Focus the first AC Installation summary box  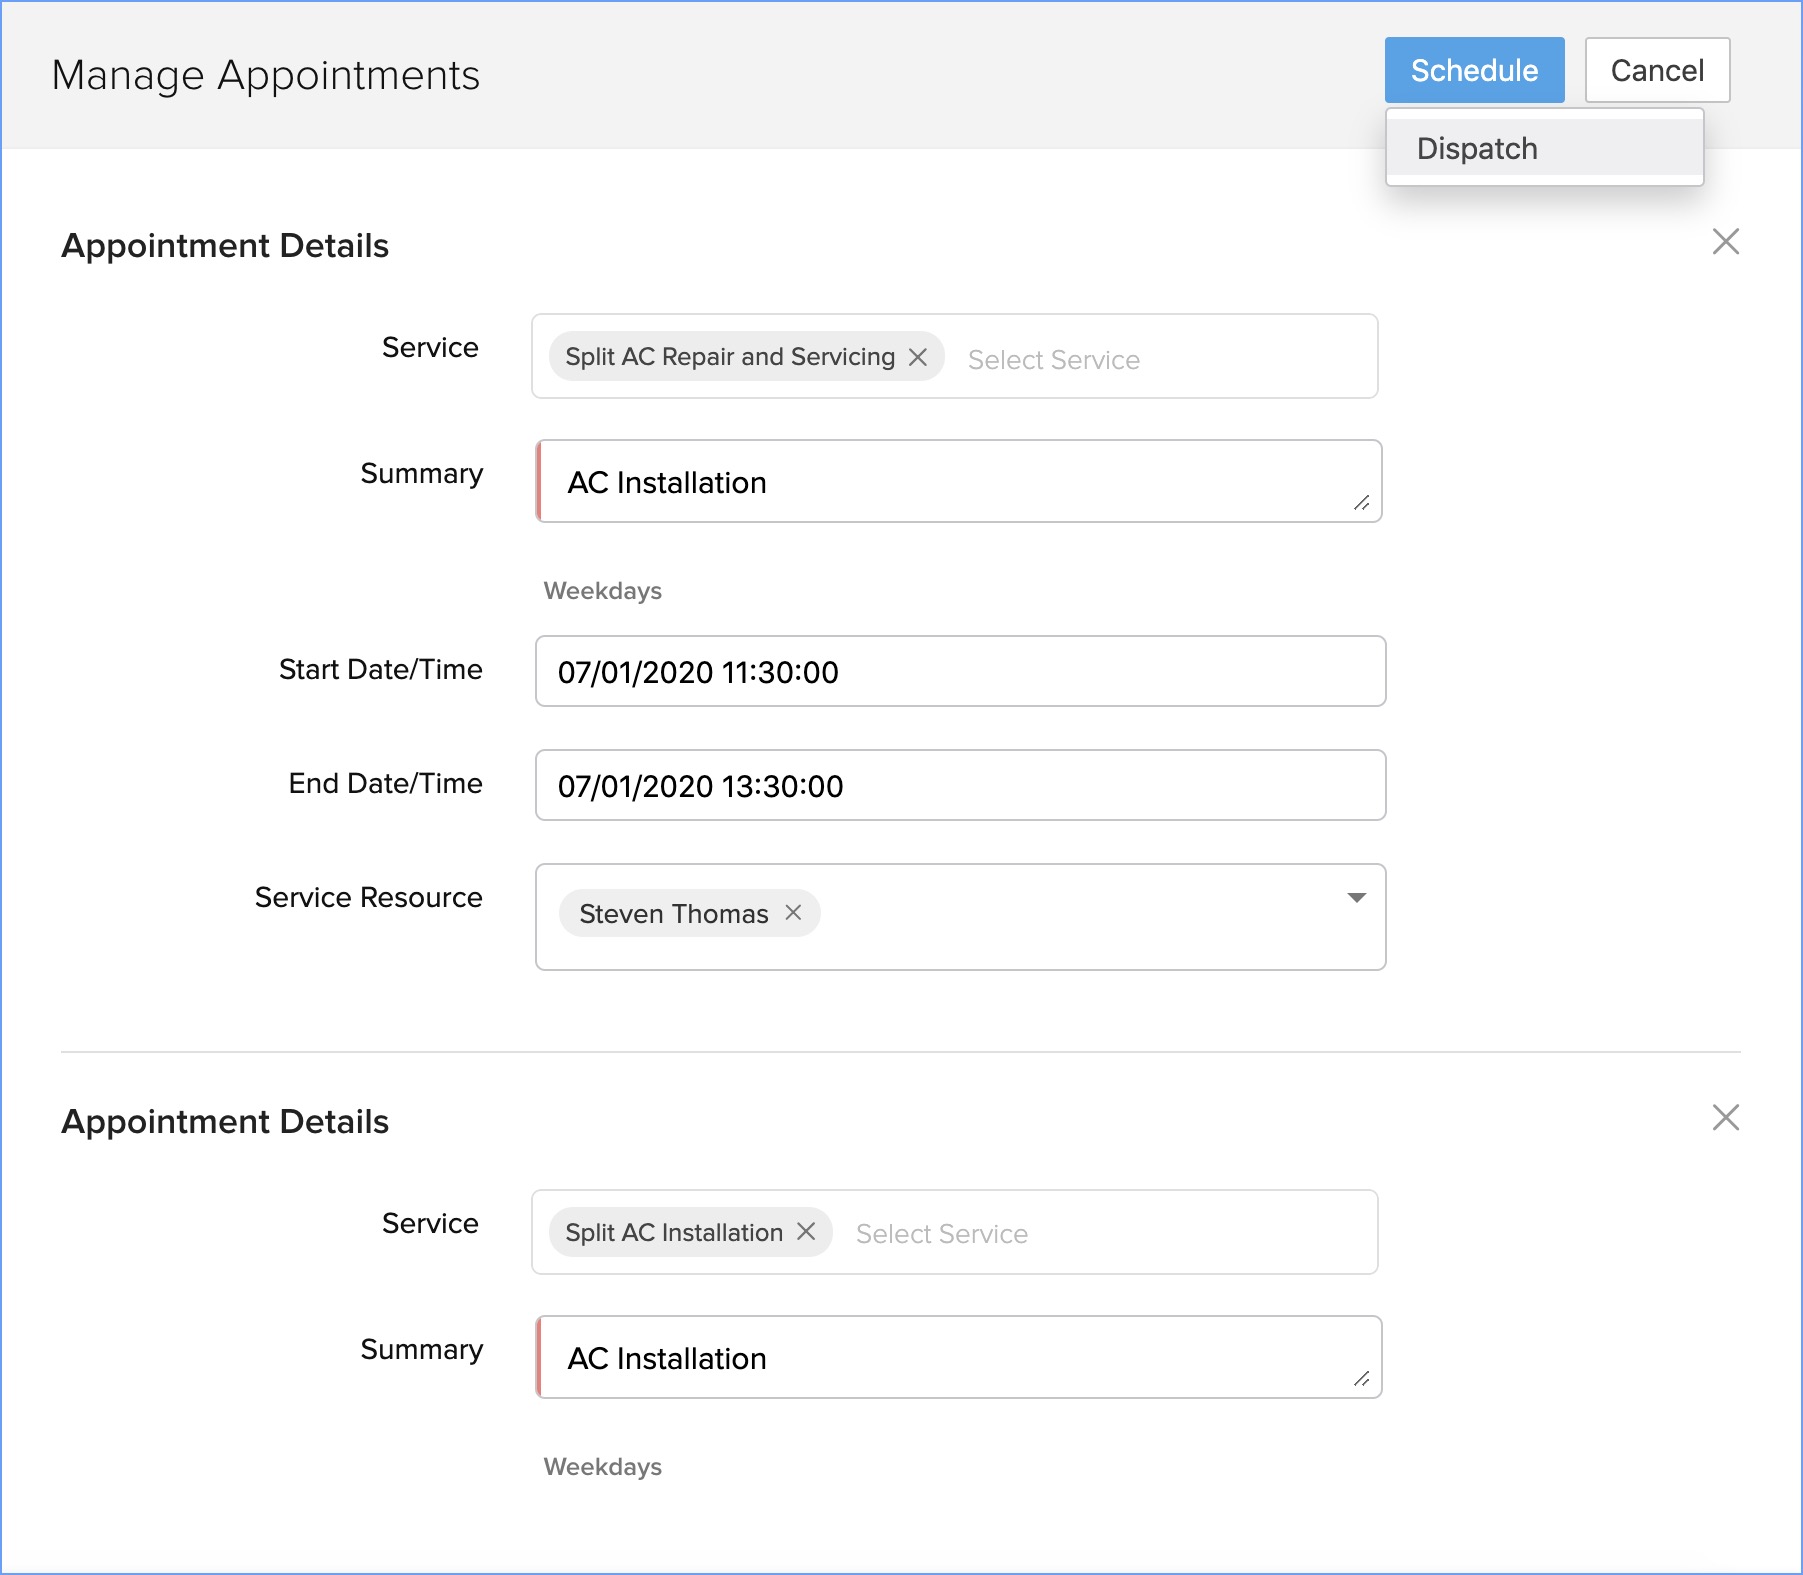(958, 482)
